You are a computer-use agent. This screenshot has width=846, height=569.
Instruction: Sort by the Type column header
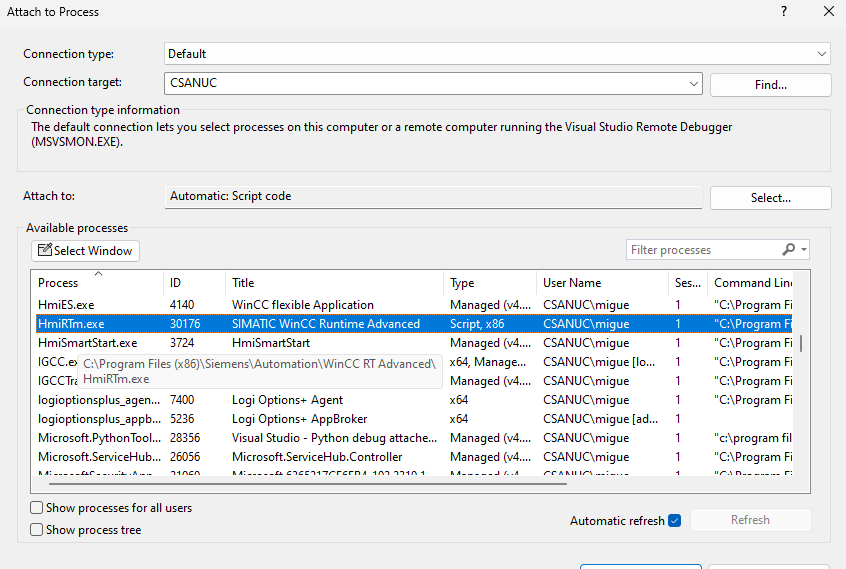tap(490, 283)
